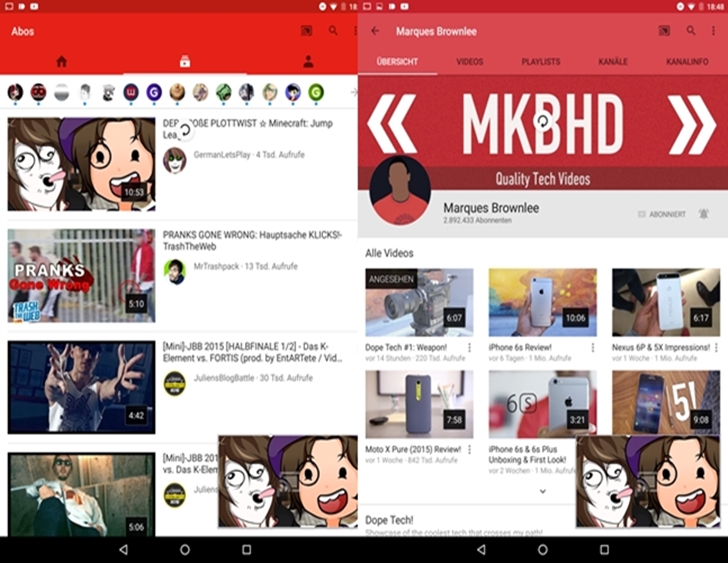The image size is (728, 563).
Task: Switch to the VIDEOS tab
Action: click(469, 61)
